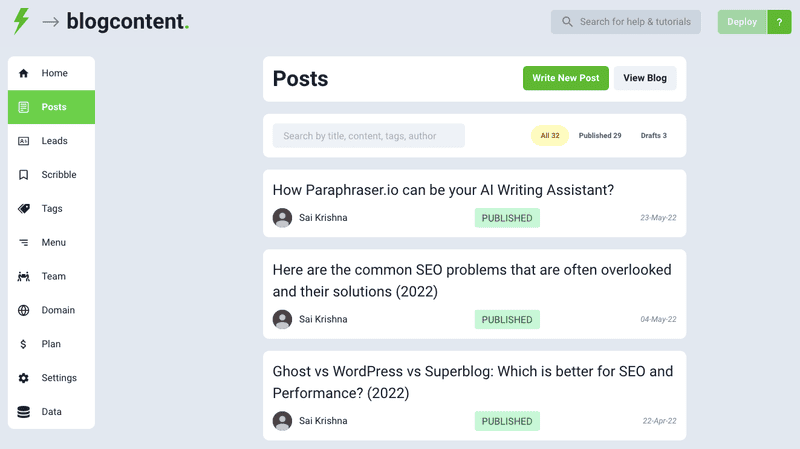Click the Data database icon
Screen dimensions: 800x449
click(x=23, y=412)
